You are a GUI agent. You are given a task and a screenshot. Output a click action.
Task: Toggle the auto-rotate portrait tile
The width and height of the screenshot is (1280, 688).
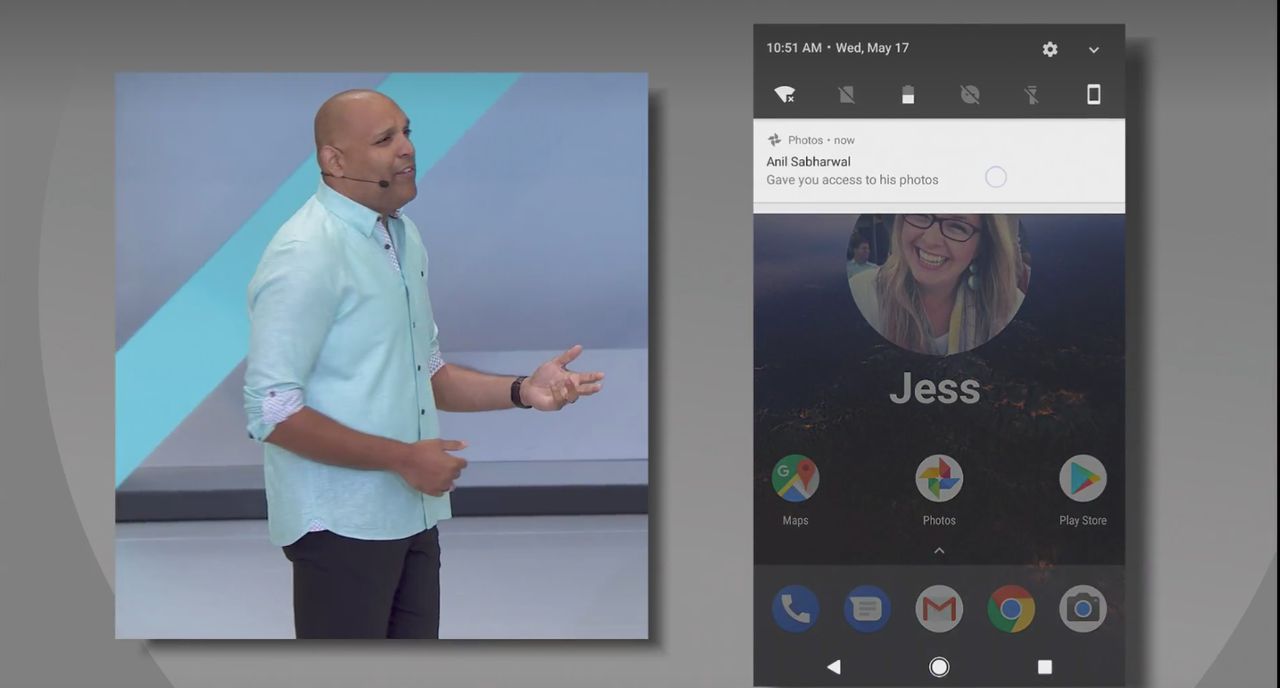[1094, 95]
